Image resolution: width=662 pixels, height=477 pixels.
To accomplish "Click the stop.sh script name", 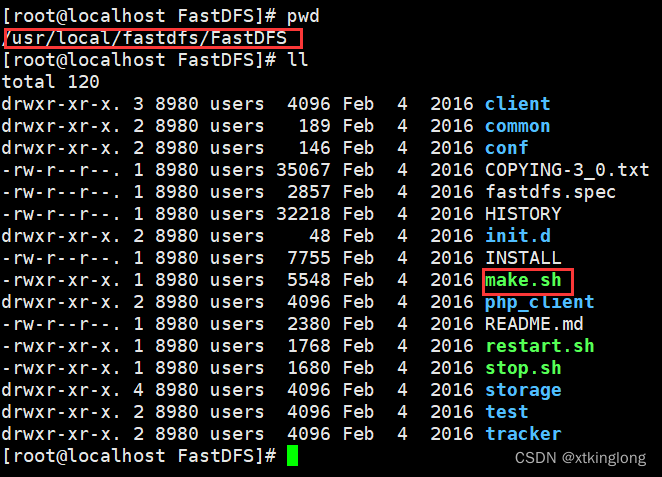I will pos(523,368).
